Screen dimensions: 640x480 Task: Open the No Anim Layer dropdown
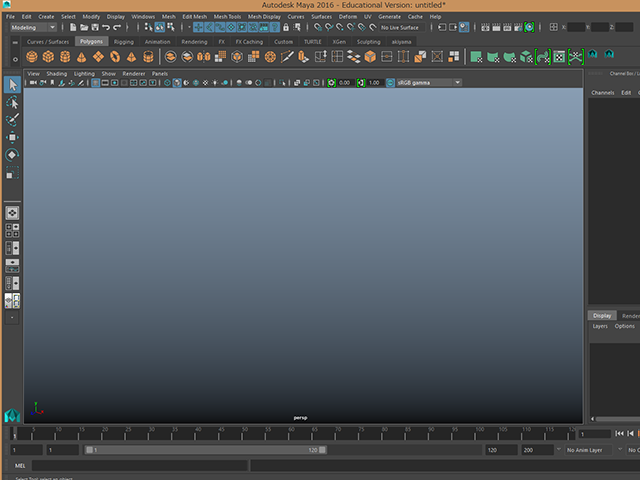tap(588, 450)
